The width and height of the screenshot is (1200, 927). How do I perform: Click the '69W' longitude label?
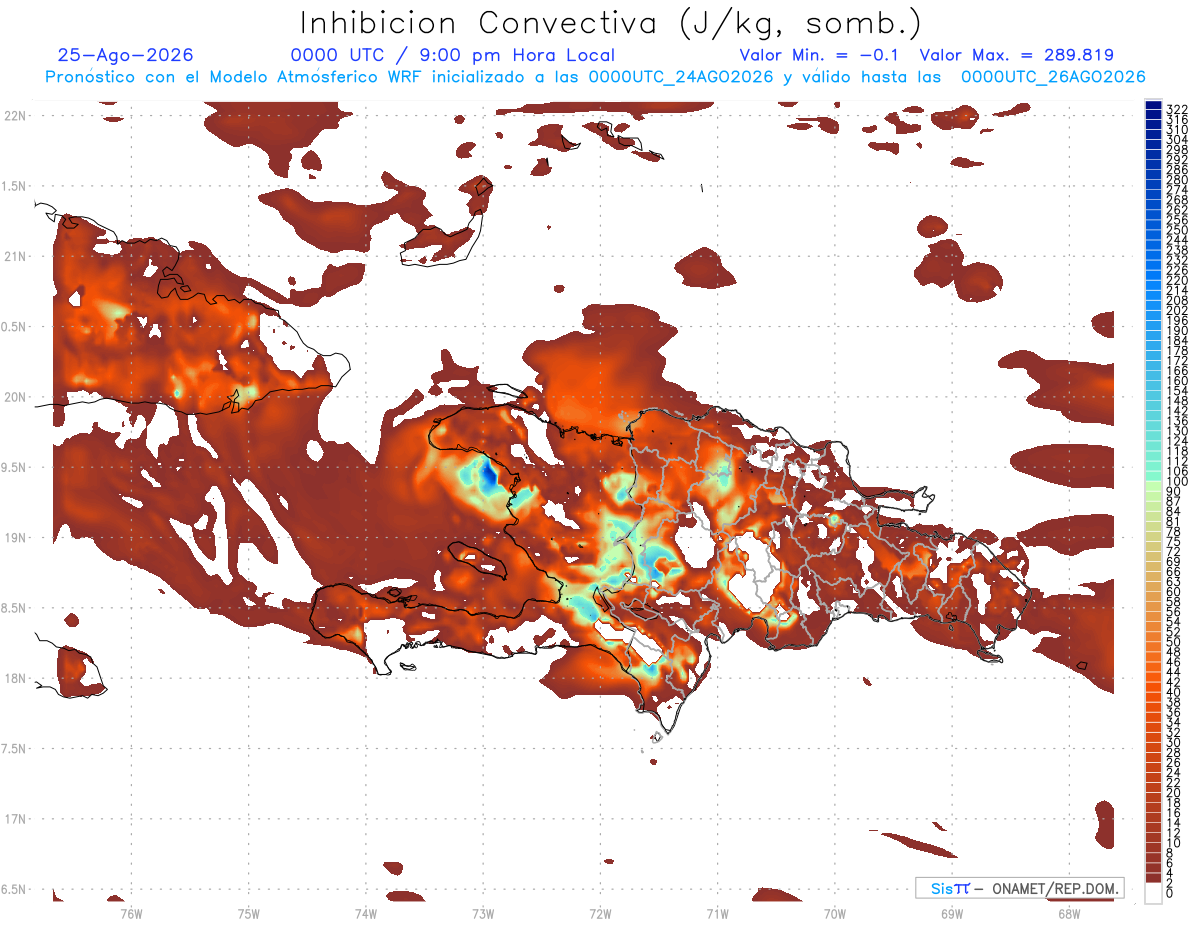click(x=952, y=913)
